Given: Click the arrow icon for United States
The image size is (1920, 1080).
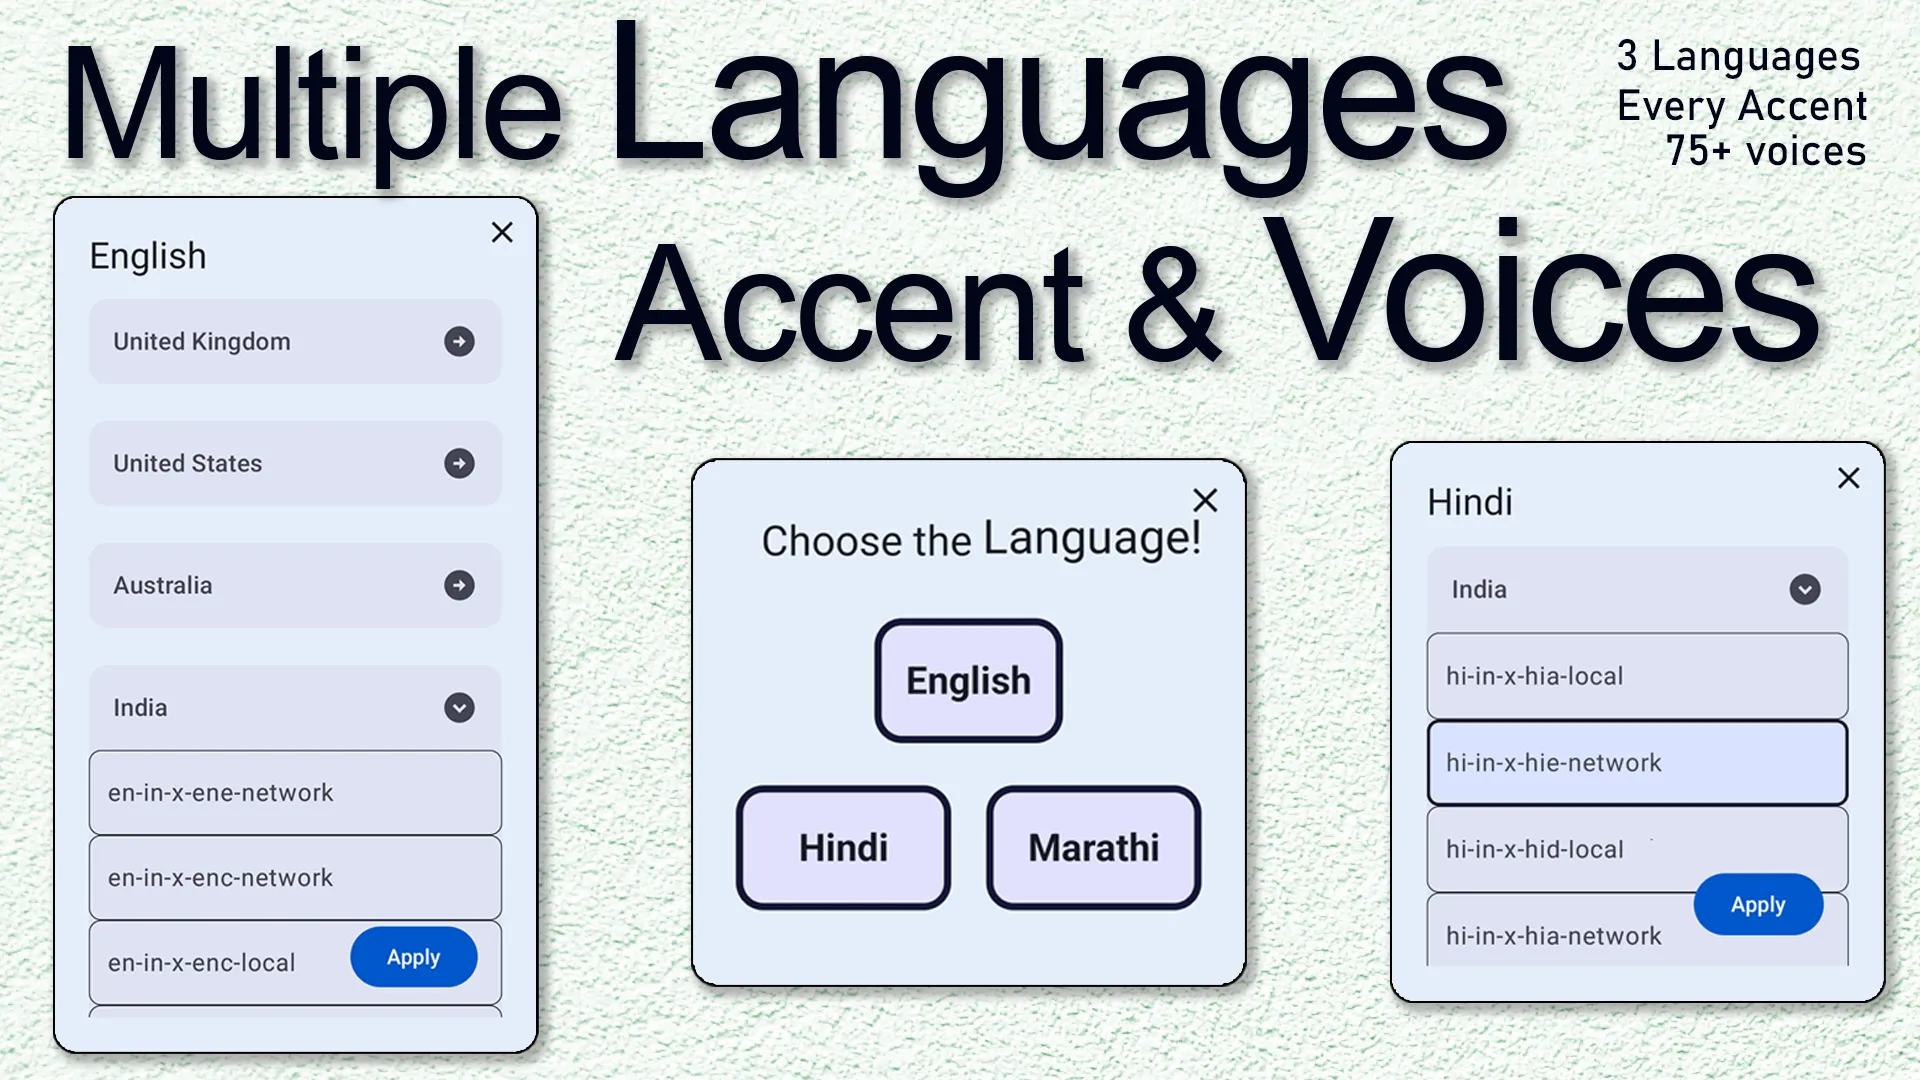Looking at the screenshot, I should click(x=459, y=463).
